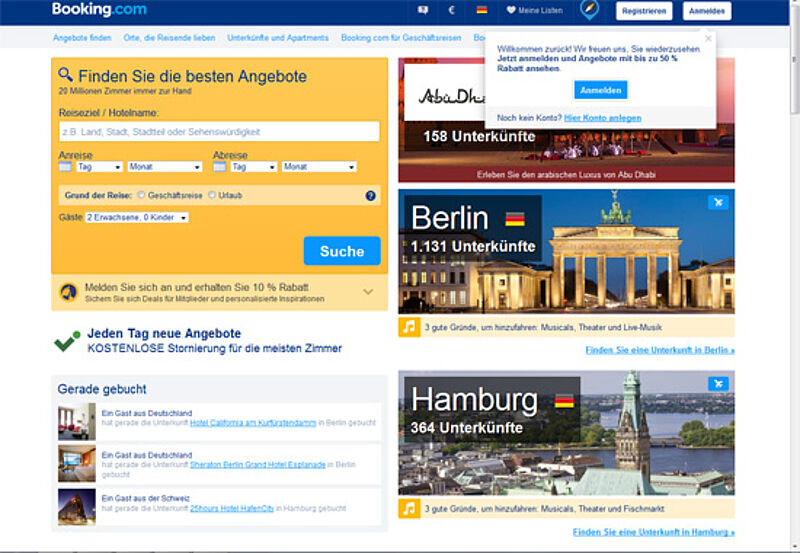
Task: Click the German flag language icon
Action: click(482, 11)
